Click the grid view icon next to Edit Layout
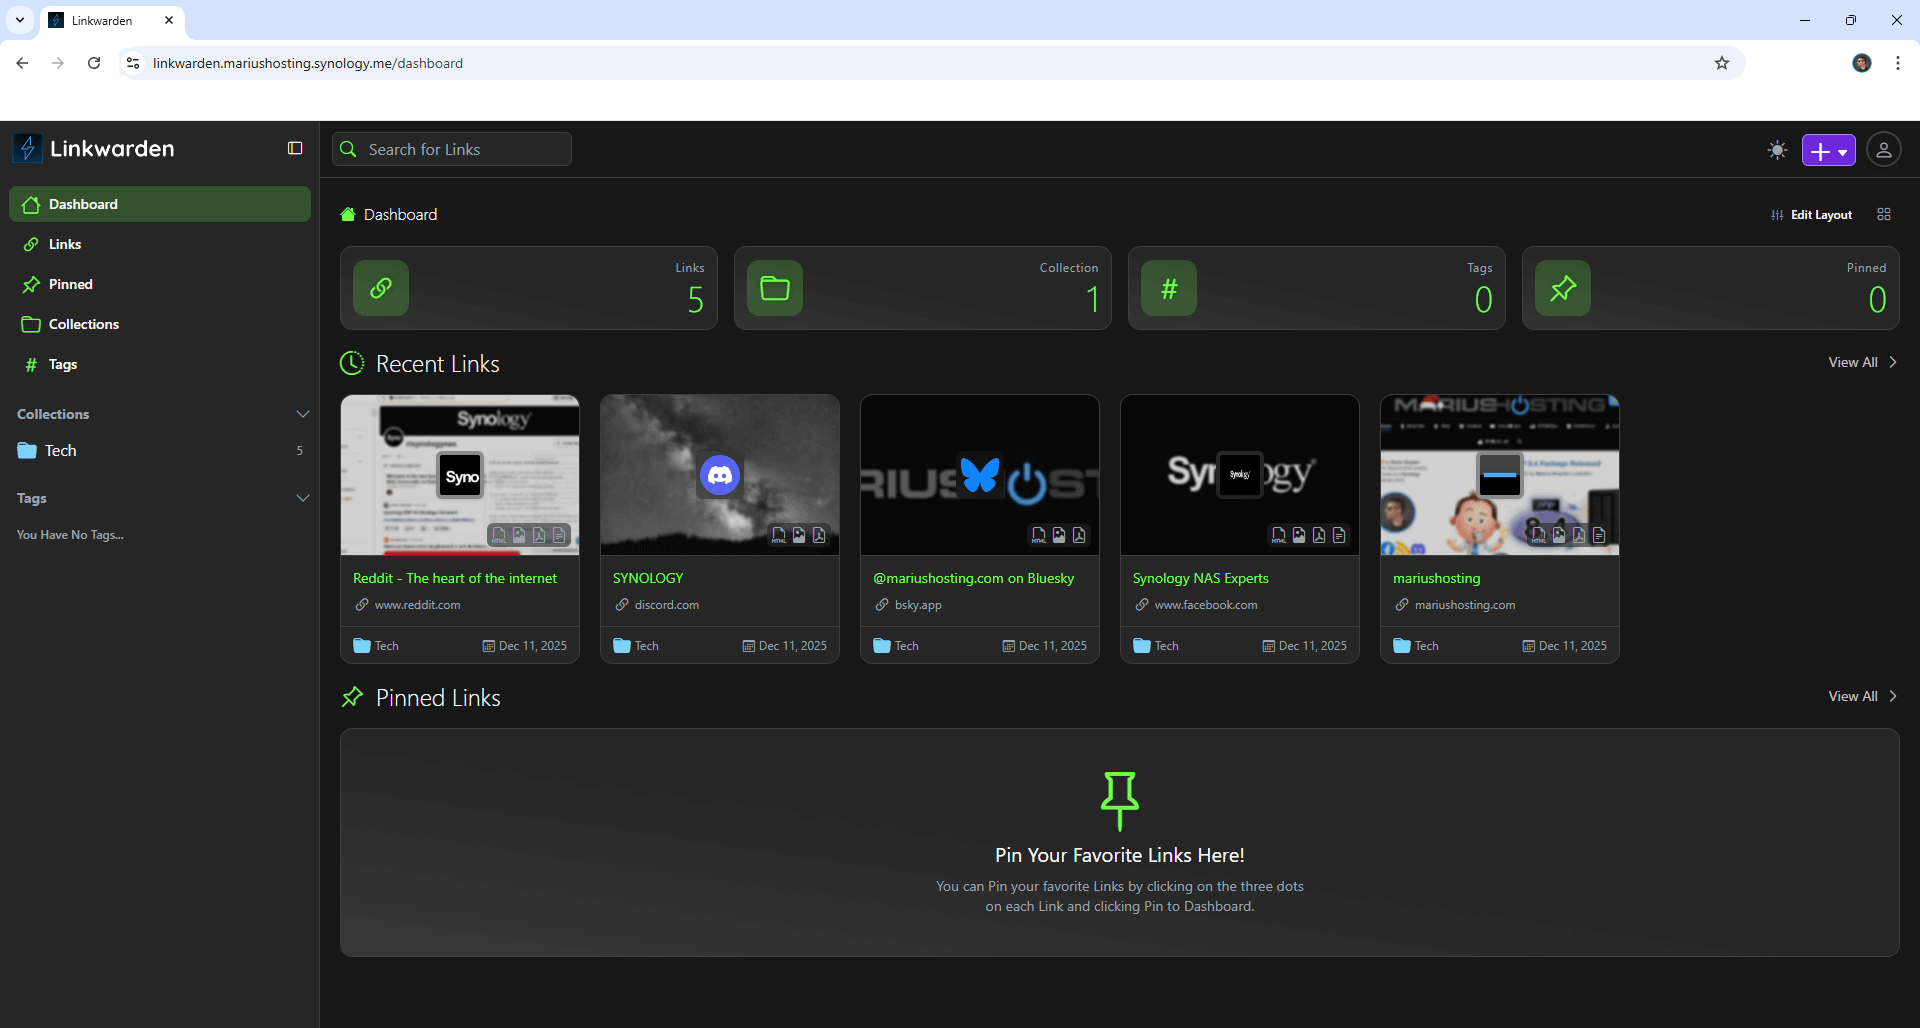The image size is (1920, 1028). (1884, 214)
